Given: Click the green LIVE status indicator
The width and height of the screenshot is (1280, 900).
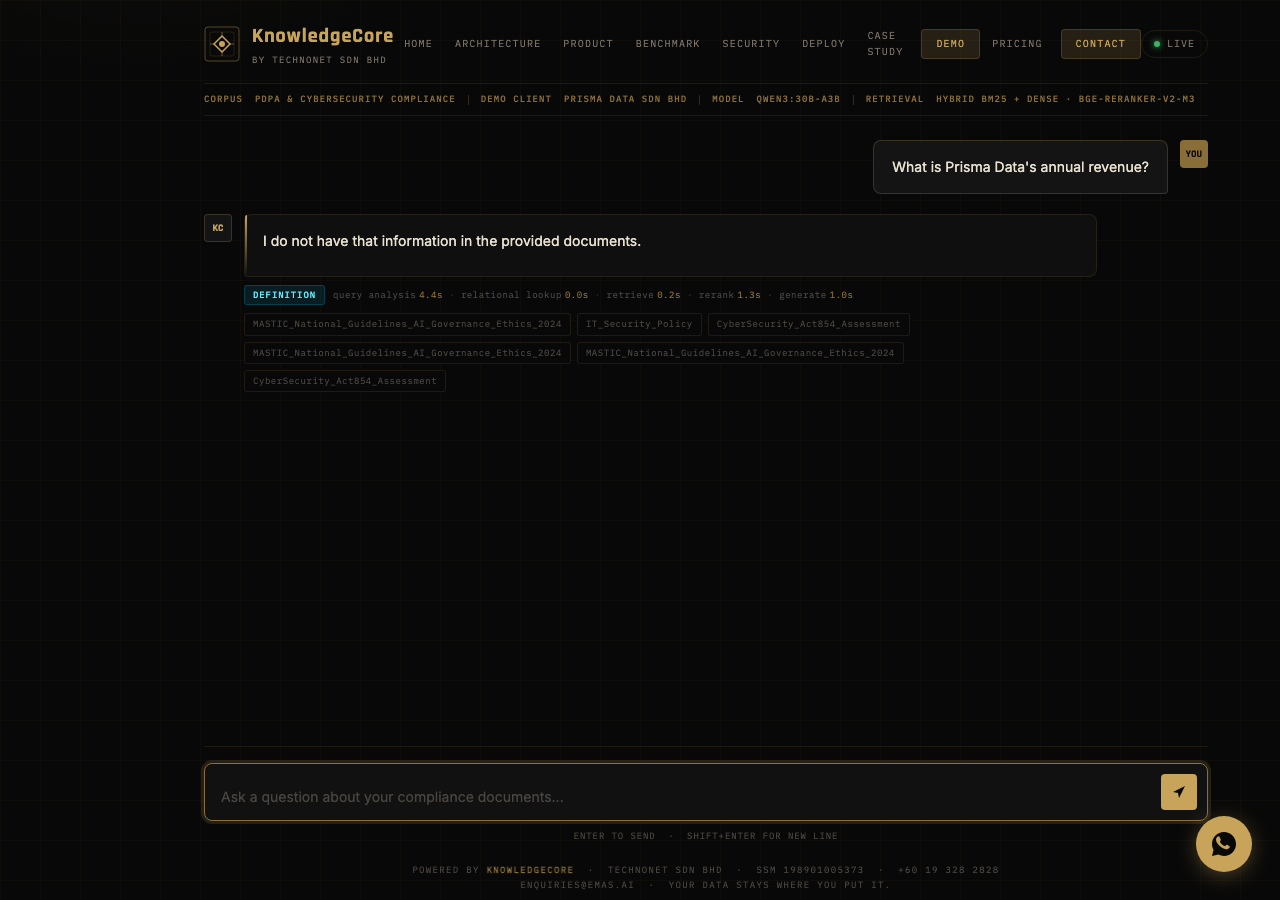Looking at the screenshot, I should pyautogui.click(x=1175, y=44).
